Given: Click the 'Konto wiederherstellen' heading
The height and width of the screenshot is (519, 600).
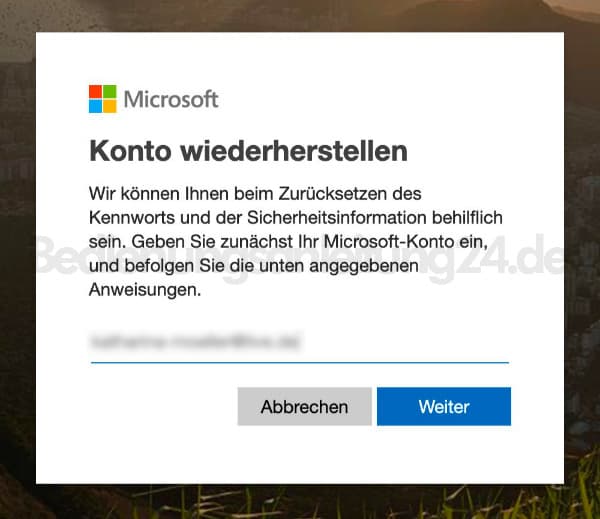Looking at the screenshot, I should (248, 152).
